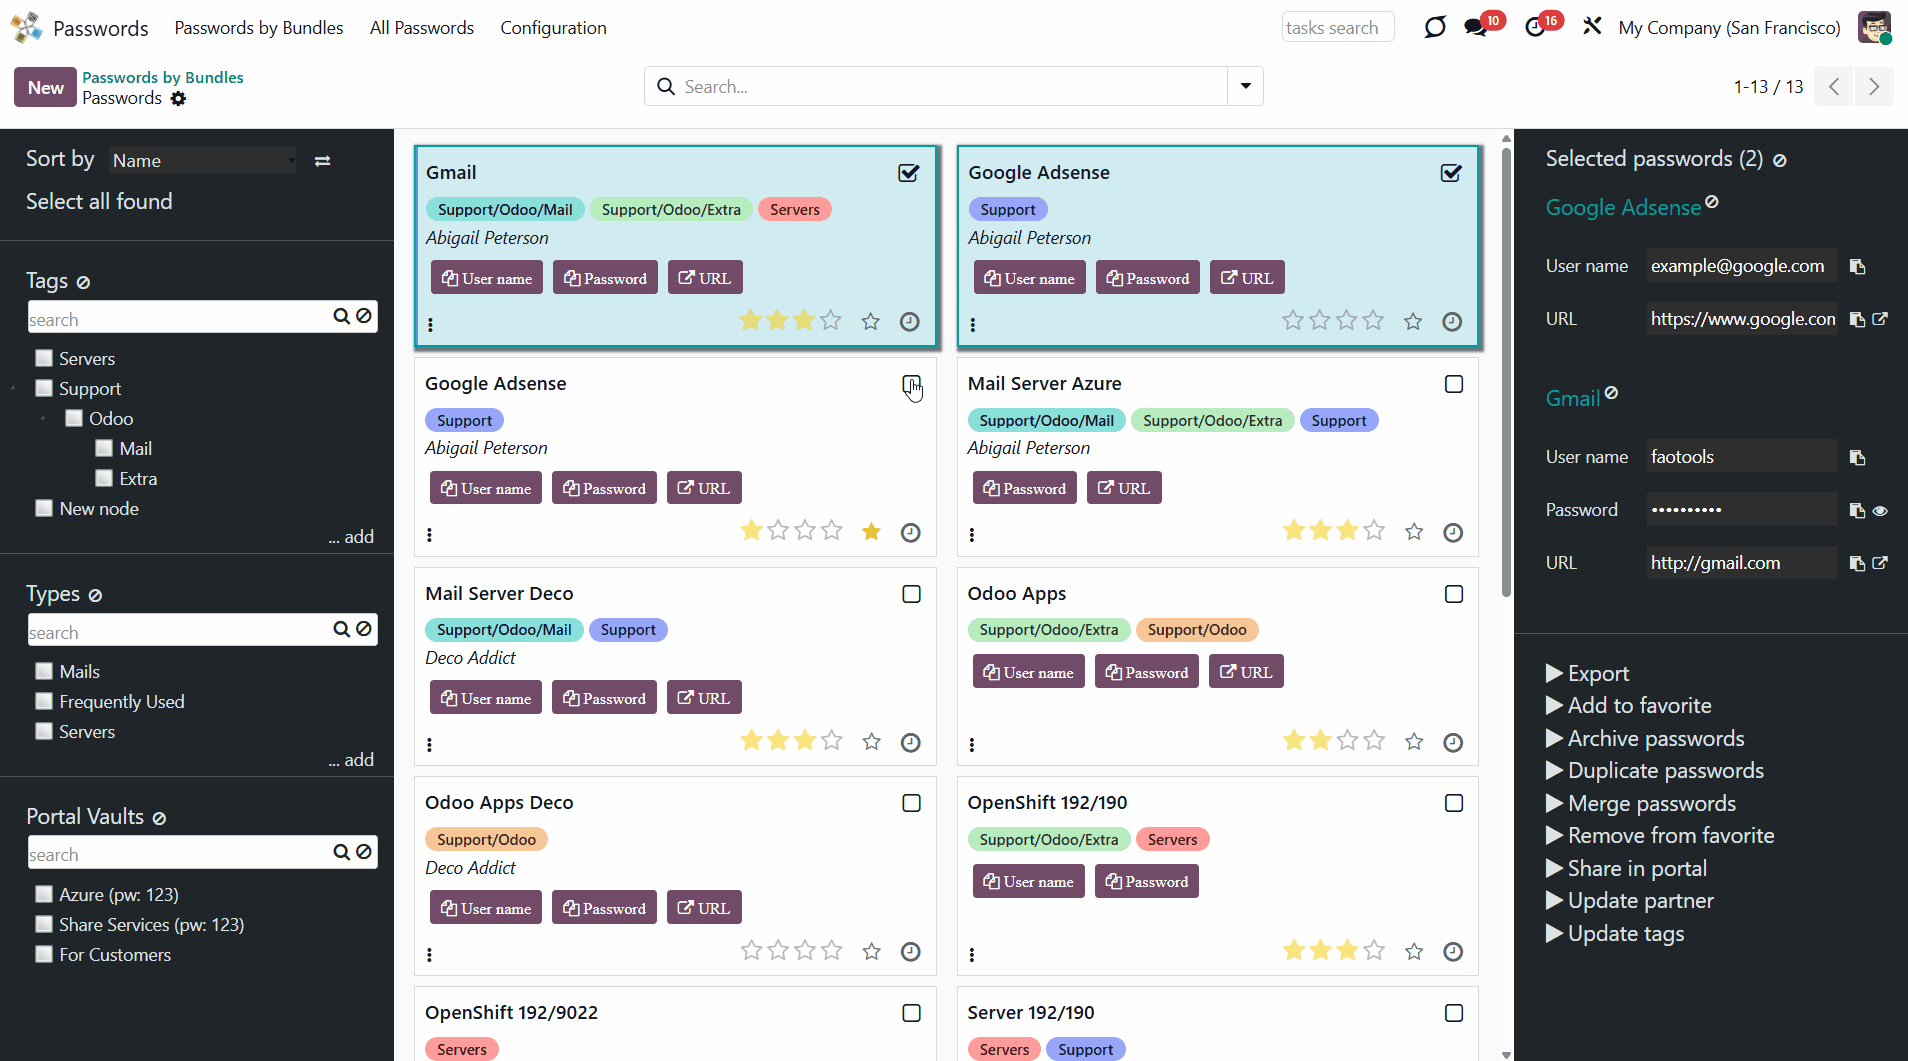Click the favorite star on the Gmail card

point(871,321)
